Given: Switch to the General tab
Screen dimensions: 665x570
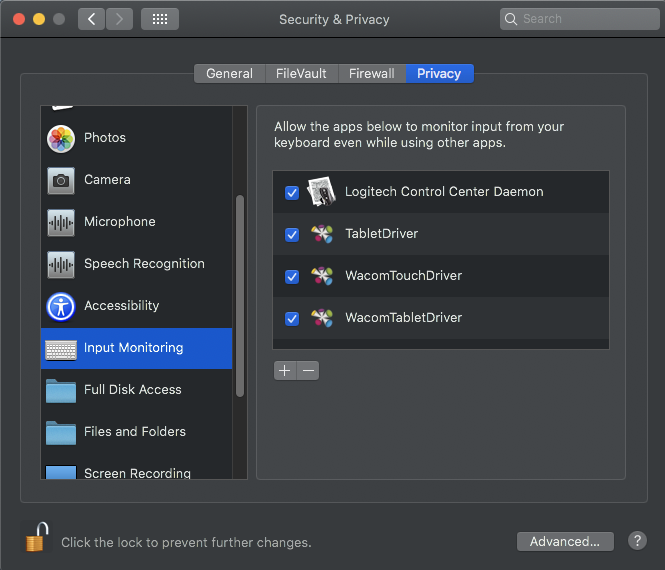Looking at the screenshot, I should coord(229,74).
